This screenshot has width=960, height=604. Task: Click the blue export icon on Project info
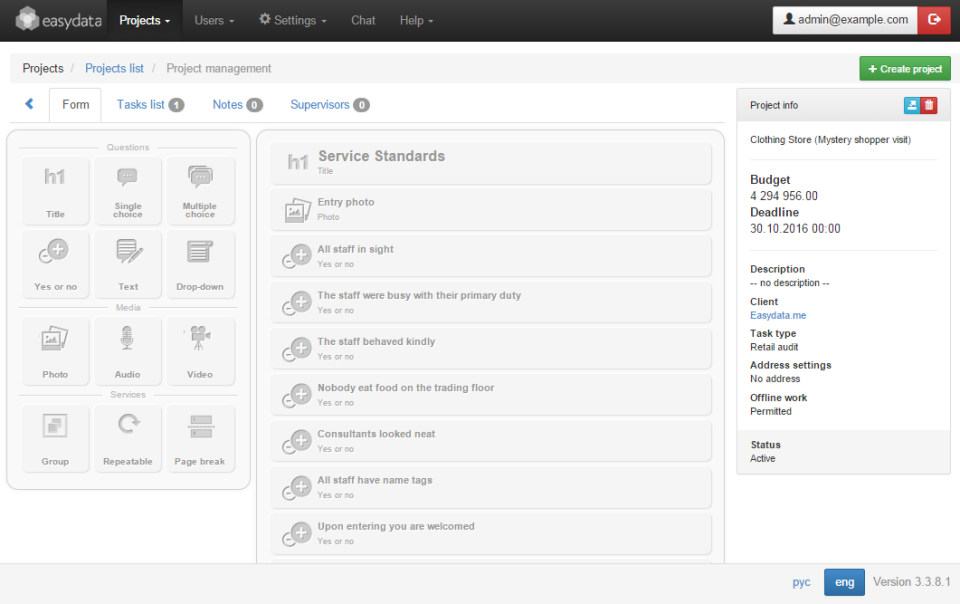911,105
